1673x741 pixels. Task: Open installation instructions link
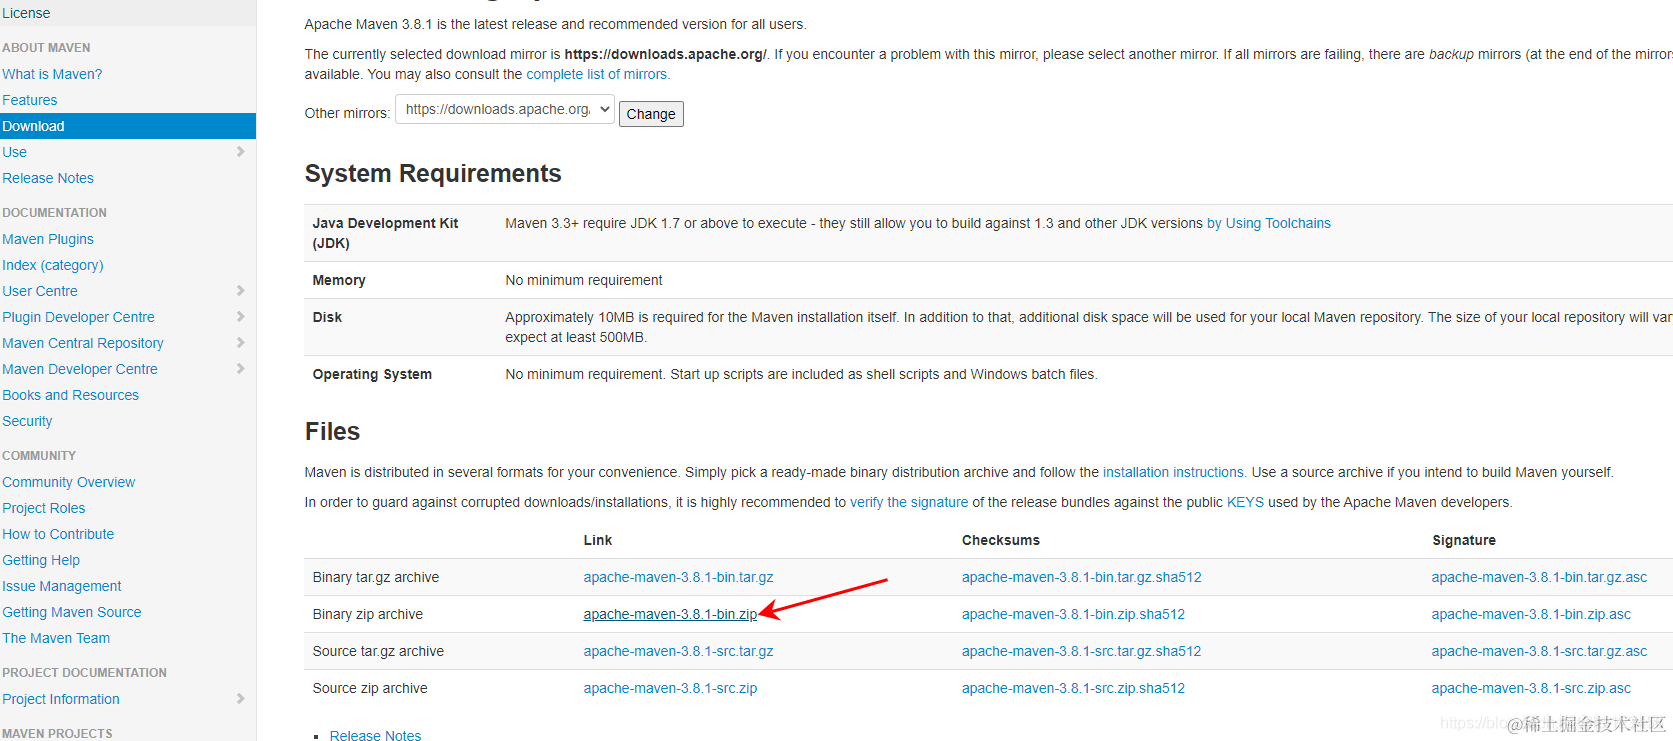(1174, 472)
